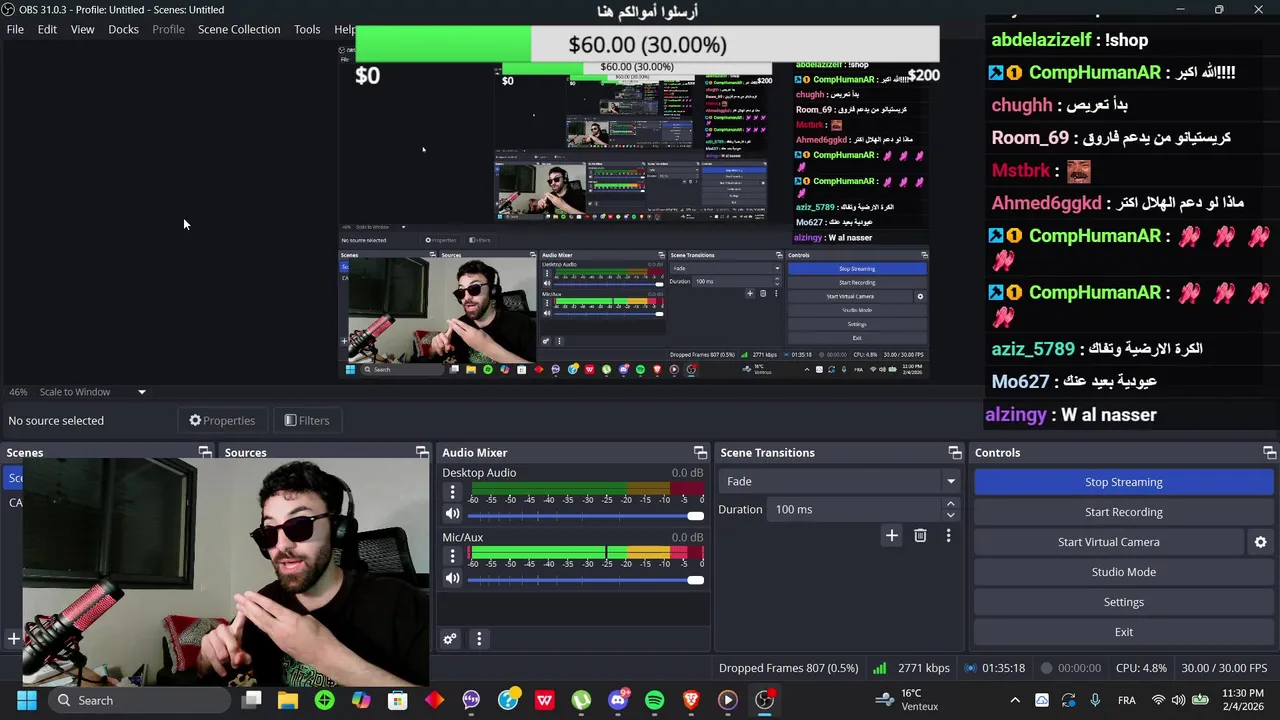Open Desktop Audio three-dot options menu
The height and width of the screenshot is (720, 1280).
tap(452, 492)
